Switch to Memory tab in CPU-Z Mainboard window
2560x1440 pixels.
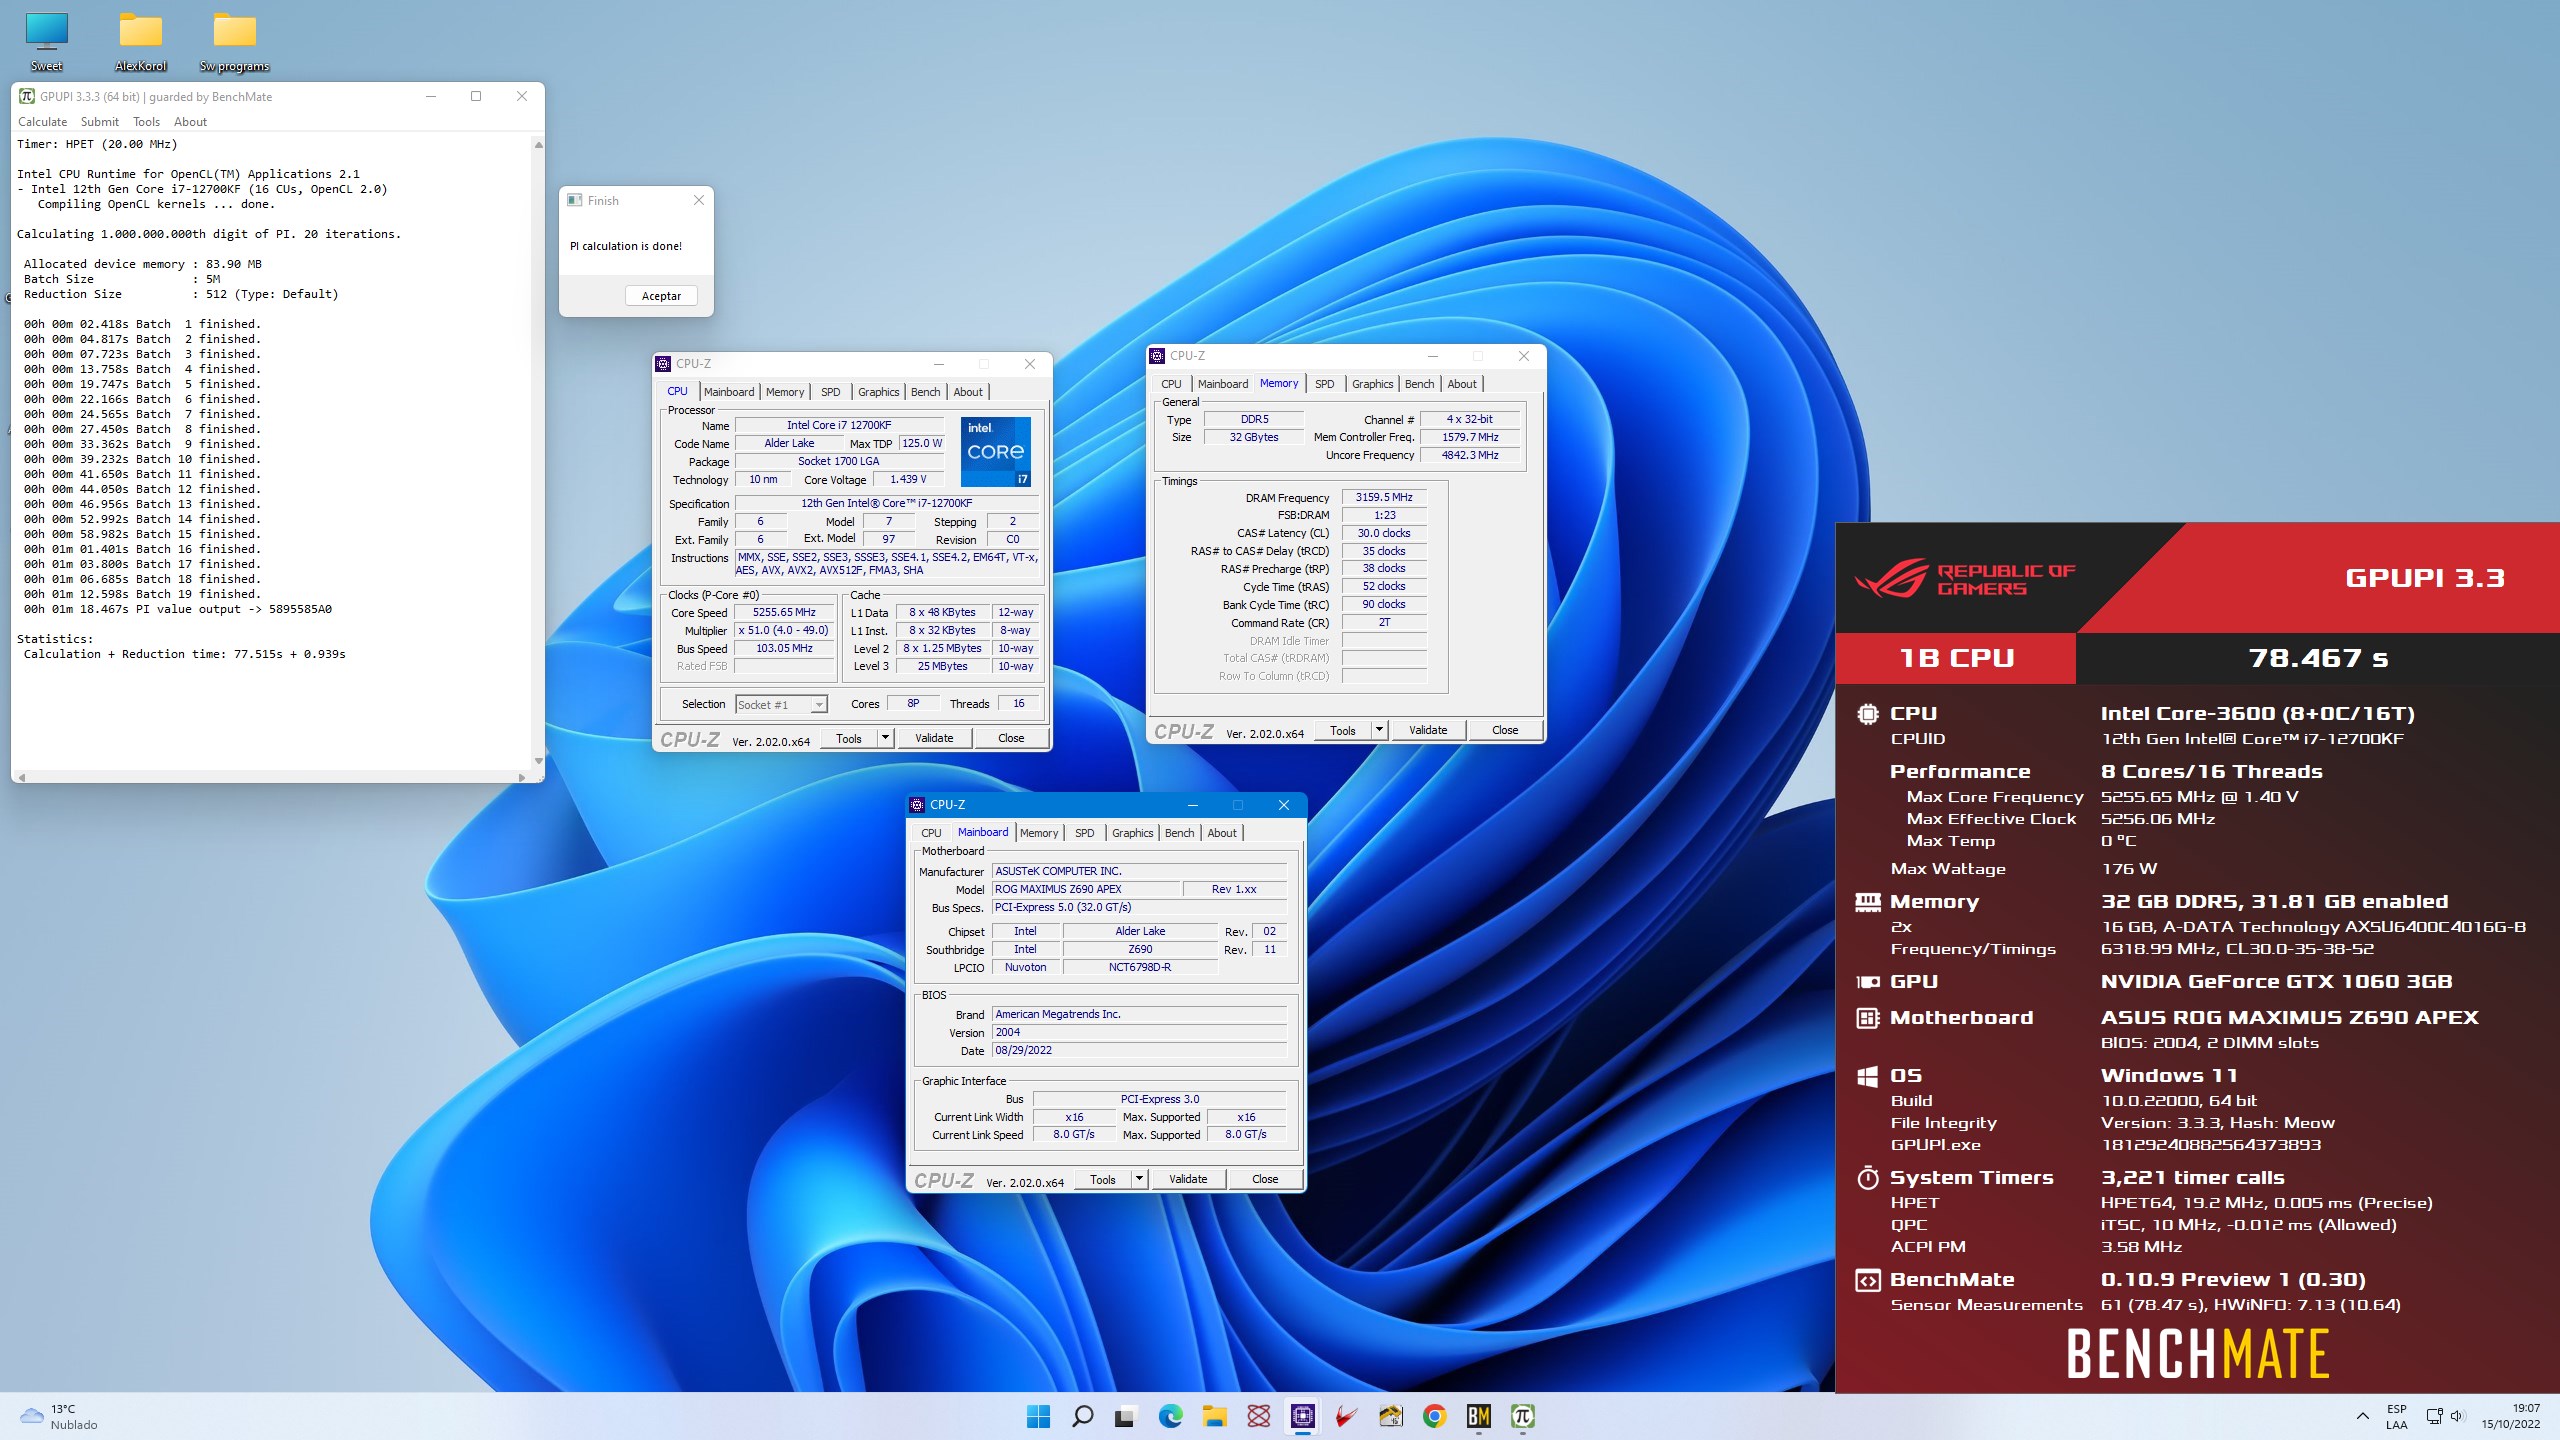[x=1039, y=833]
